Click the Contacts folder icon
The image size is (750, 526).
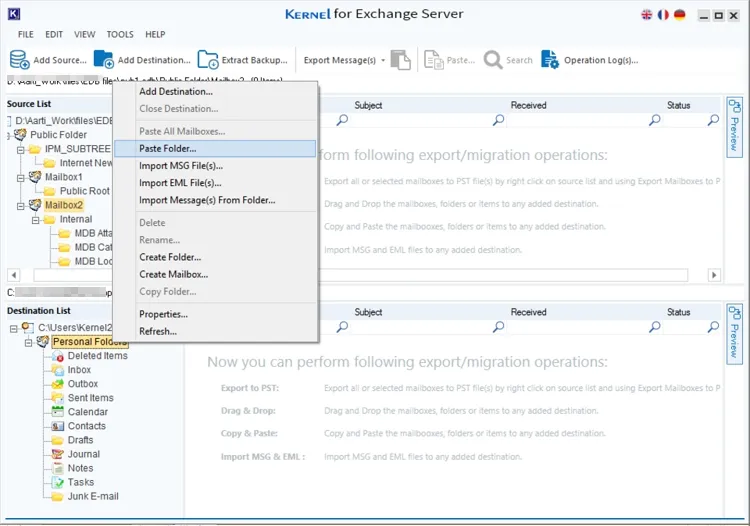tap(57, 426)
